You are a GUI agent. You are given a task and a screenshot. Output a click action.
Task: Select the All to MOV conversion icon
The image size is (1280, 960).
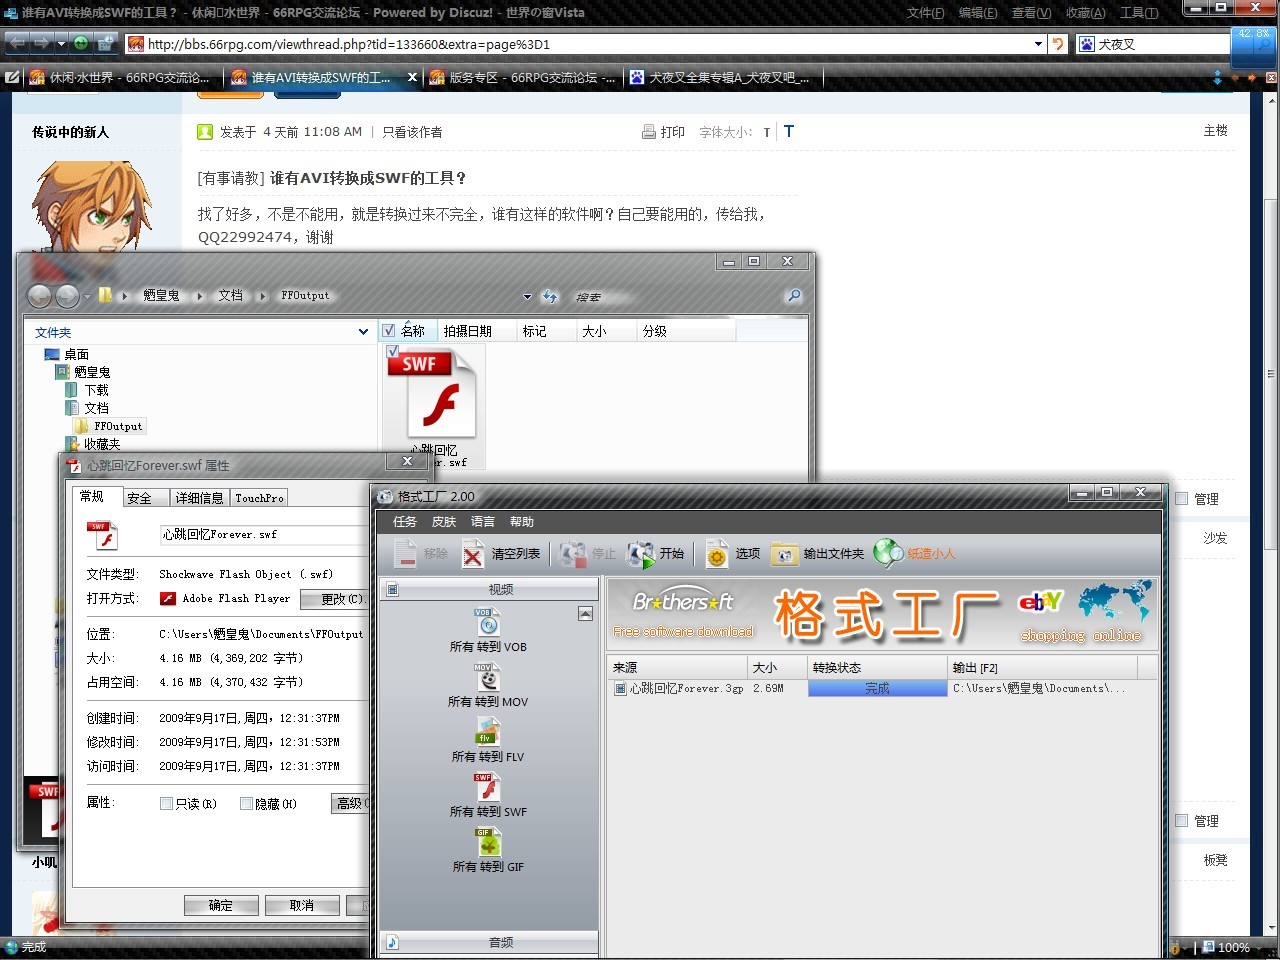(488, 677)
